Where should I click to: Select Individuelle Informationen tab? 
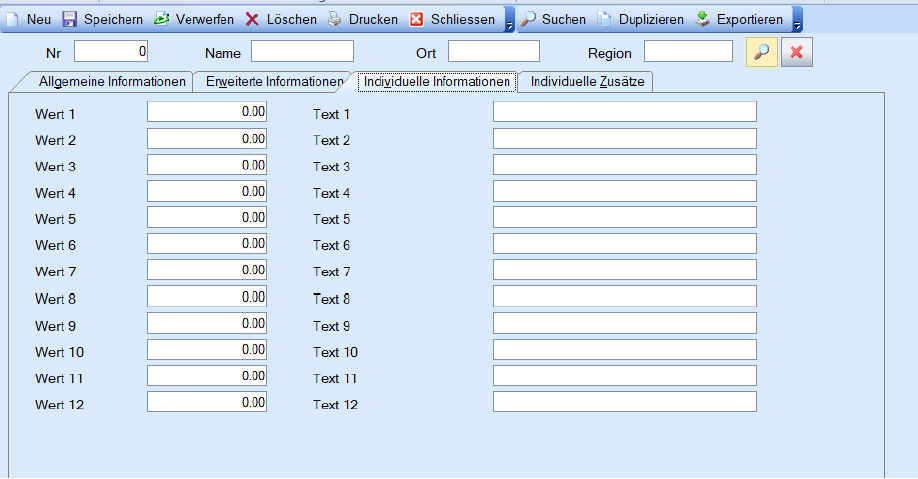click(x=436, y=81)
